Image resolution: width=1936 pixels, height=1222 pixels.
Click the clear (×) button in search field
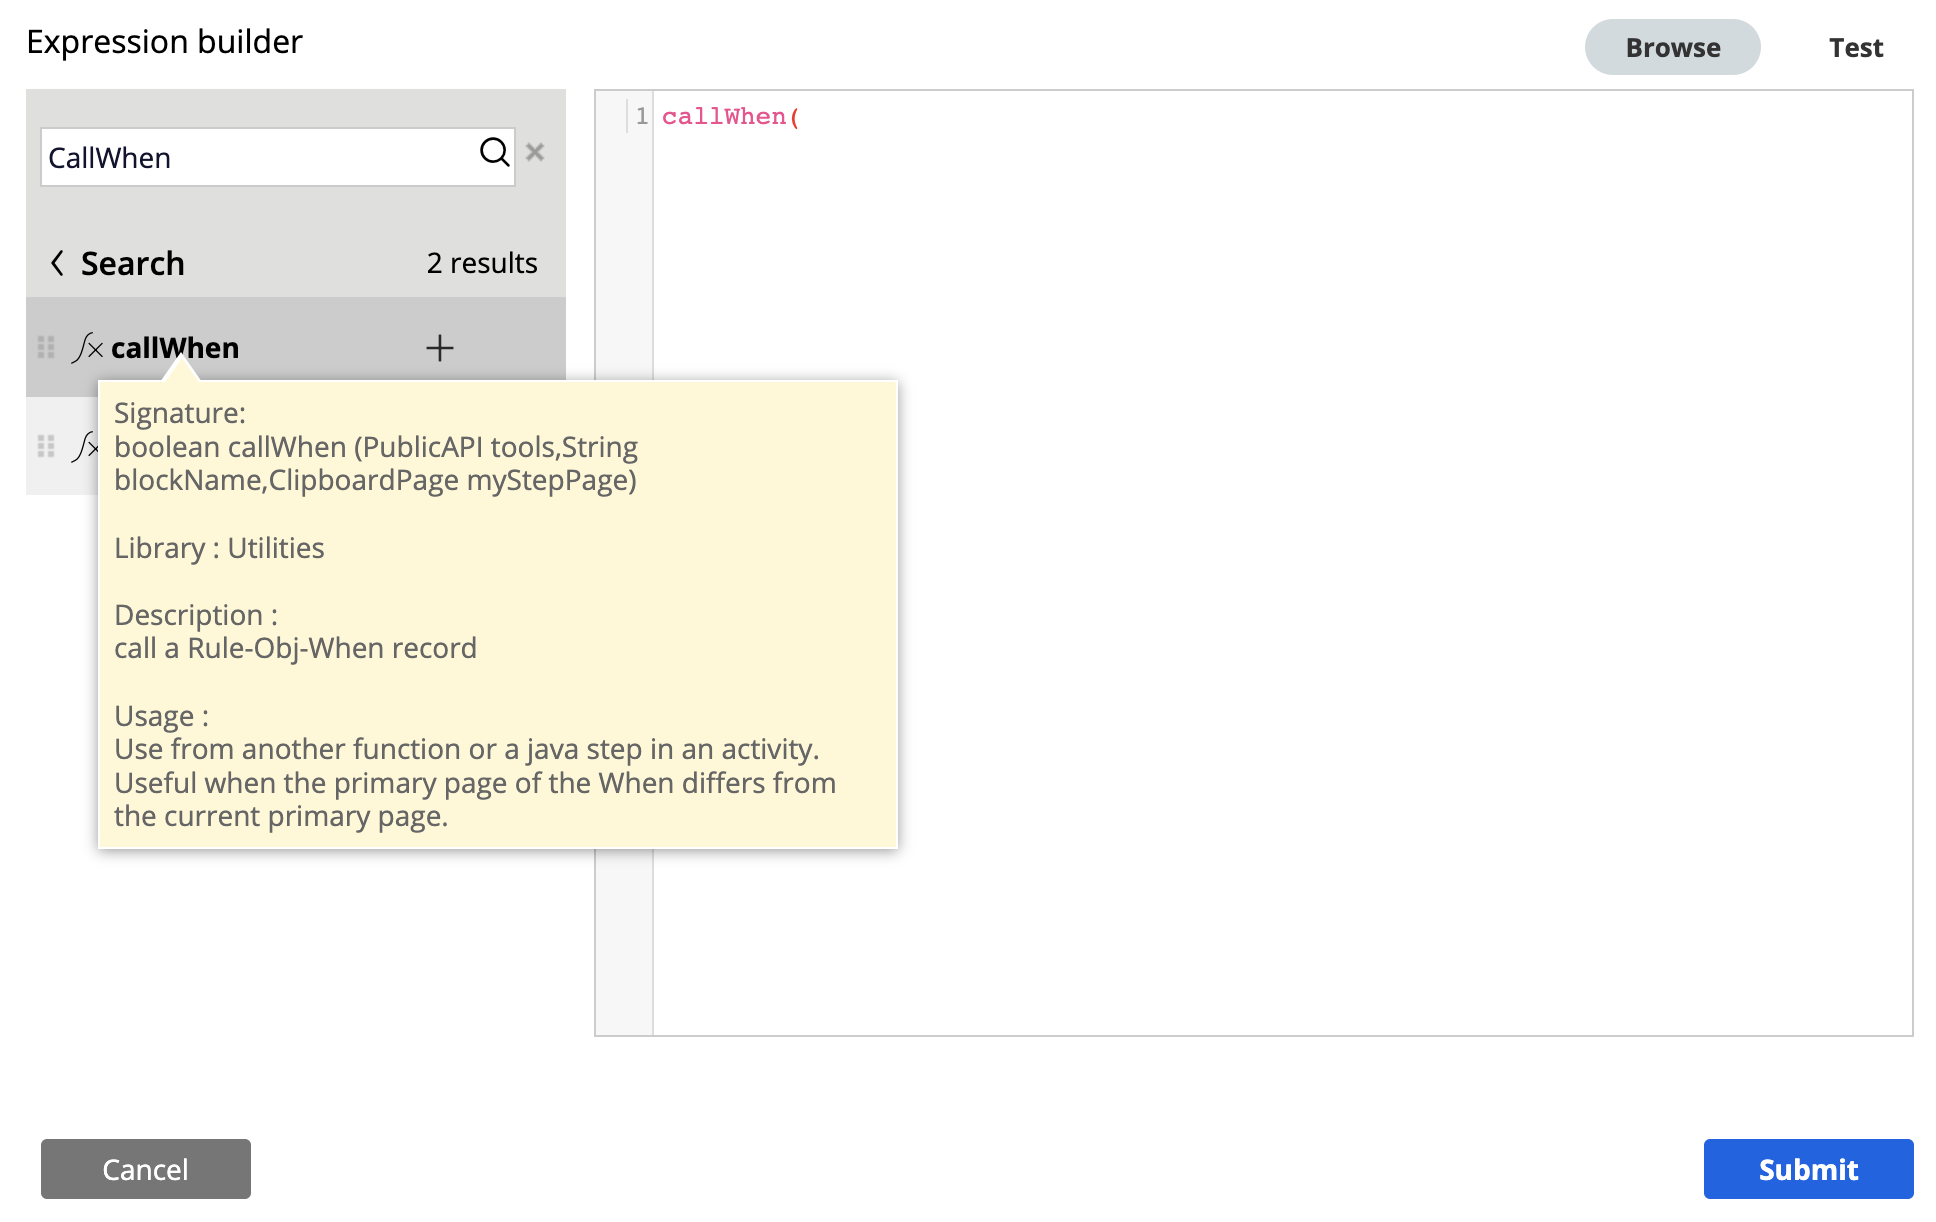[x=535, y=155]
